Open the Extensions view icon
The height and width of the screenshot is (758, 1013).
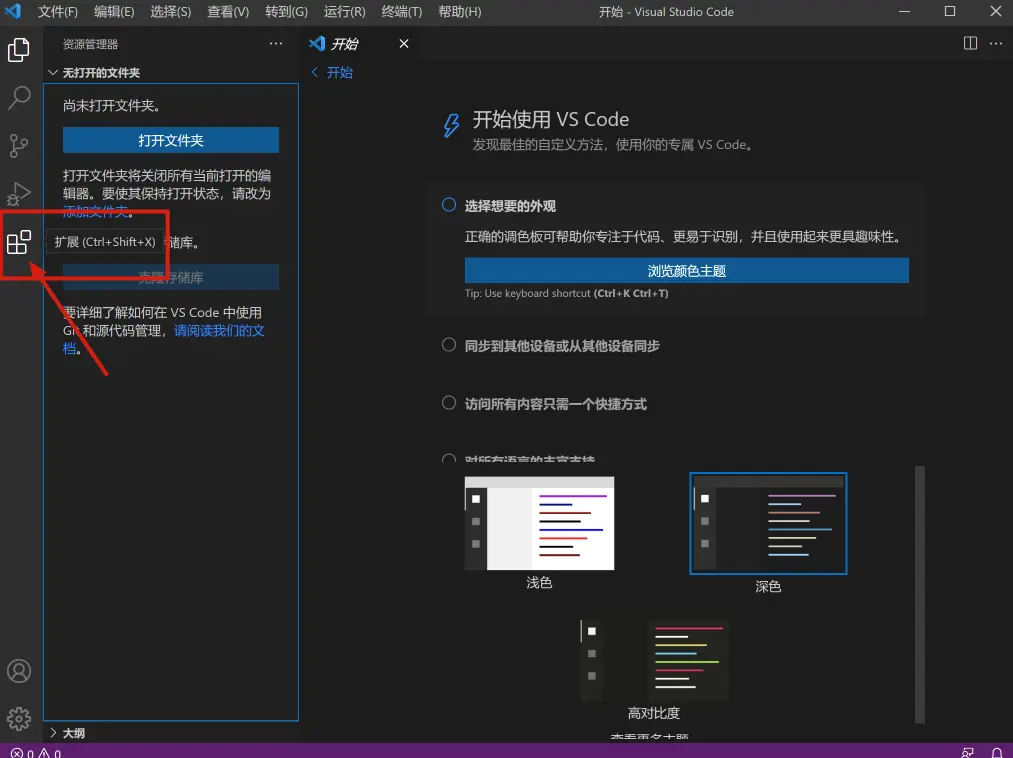(x=19, y=242)
